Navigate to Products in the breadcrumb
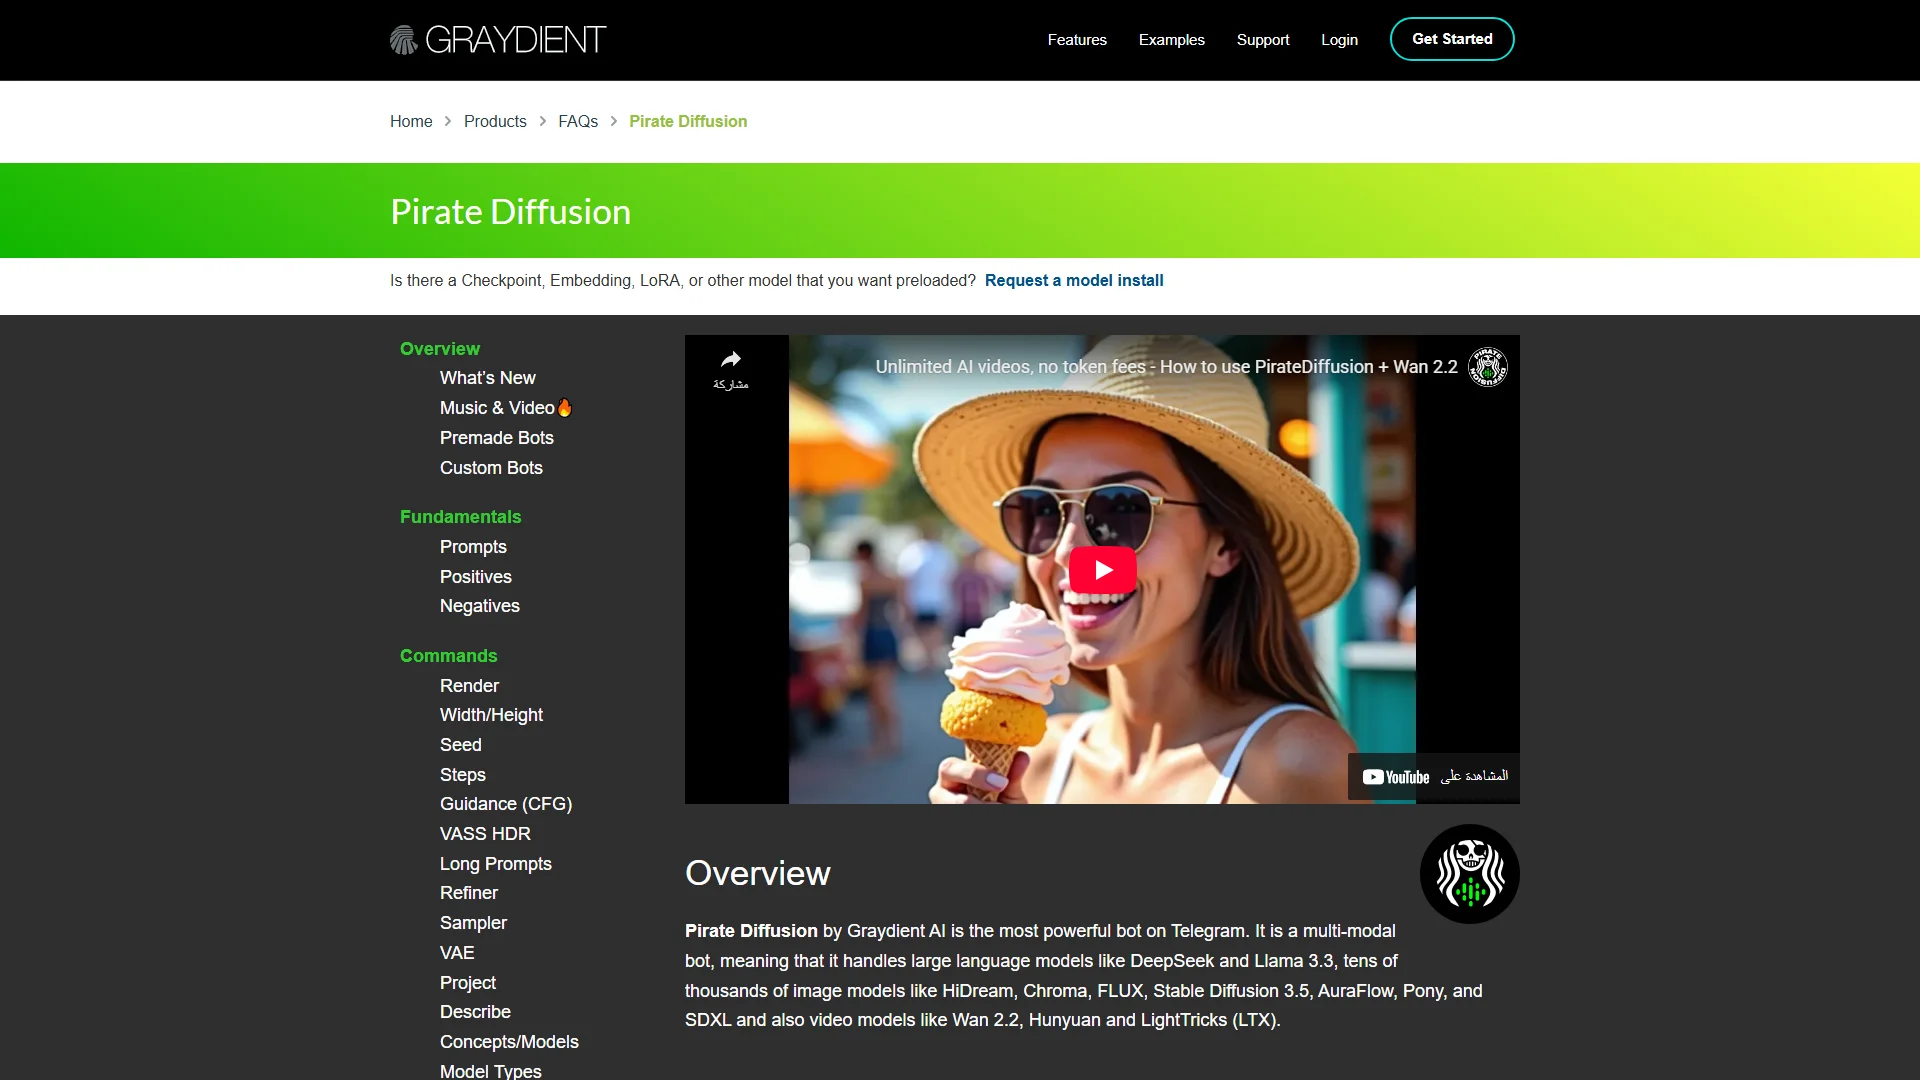Screen dimensions: 1920x1080 pos(495,121)
